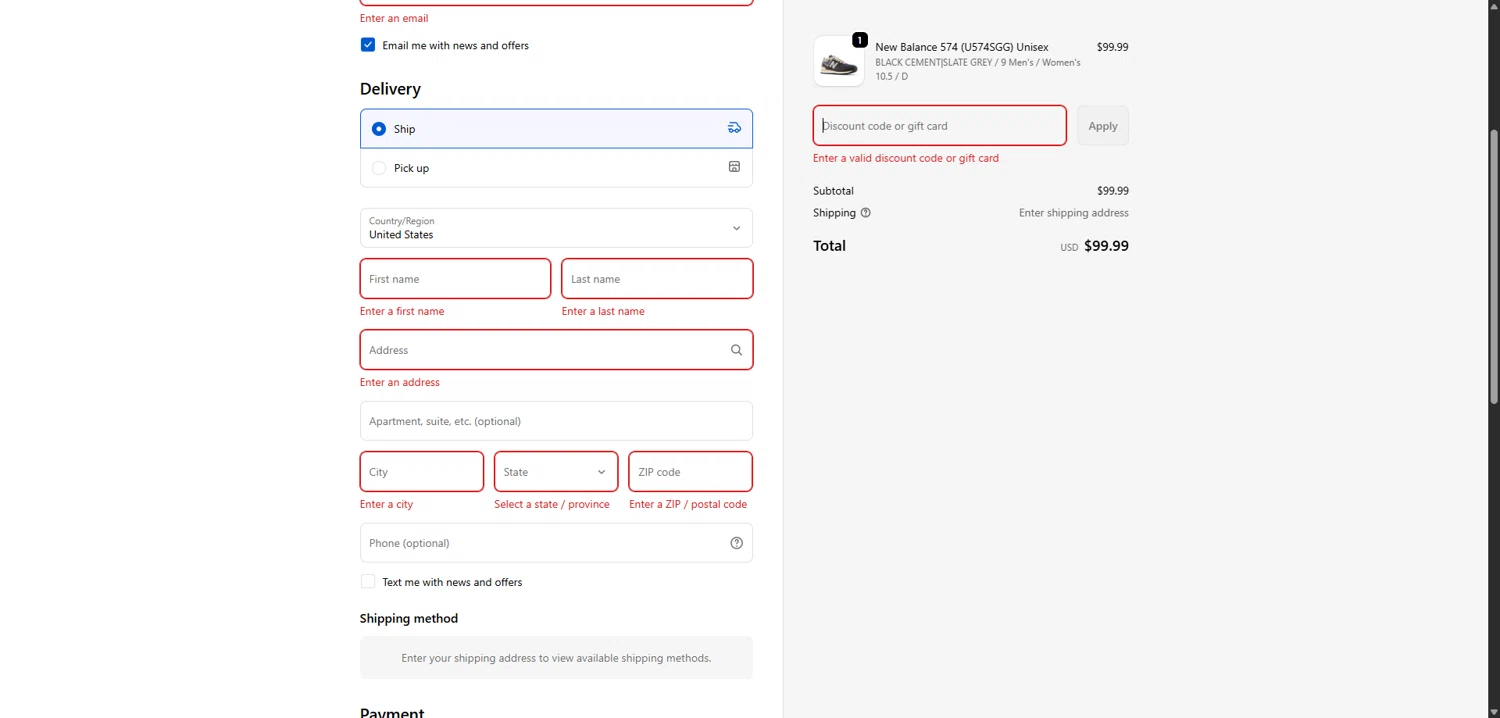Screen dimensions: 1500x718
Task: Click the New Balance 574 product thumbnail
Action: 839,62
